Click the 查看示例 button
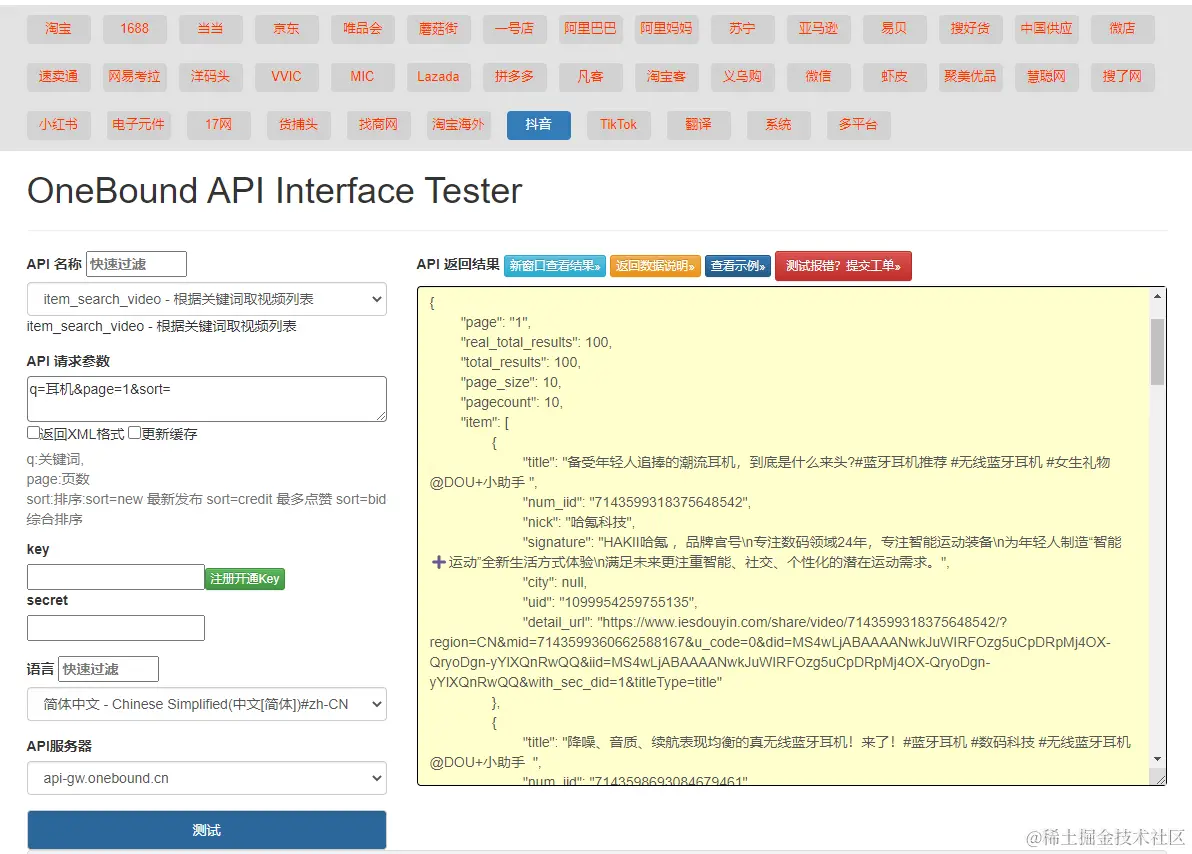This screenshot has width=1192, height=854. 738,266
